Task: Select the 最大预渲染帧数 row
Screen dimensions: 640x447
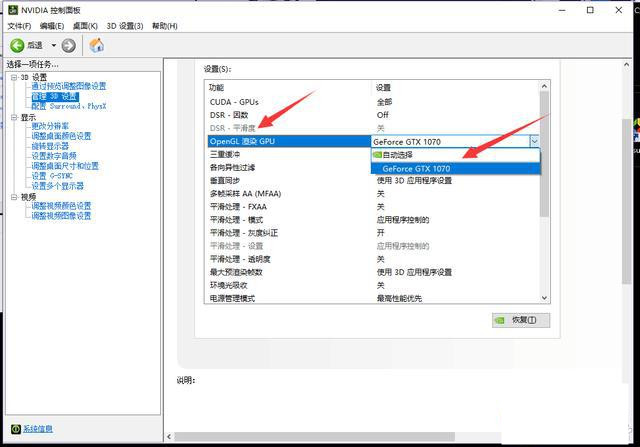Action: (373, 272)
